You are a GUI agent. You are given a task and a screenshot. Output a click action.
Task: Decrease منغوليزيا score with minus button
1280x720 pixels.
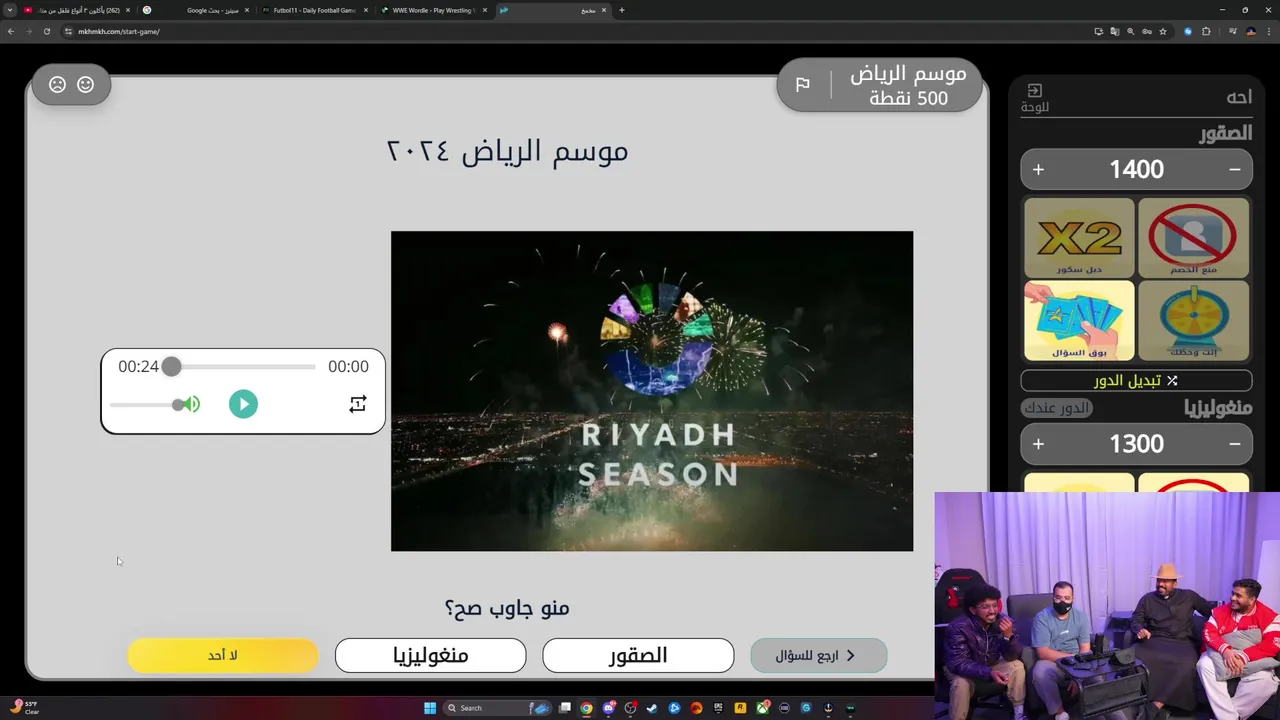point(1235,444)
